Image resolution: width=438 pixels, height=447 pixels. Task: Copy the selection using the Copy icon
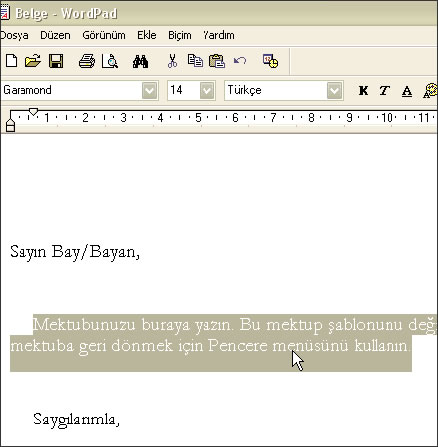[195, 61]
